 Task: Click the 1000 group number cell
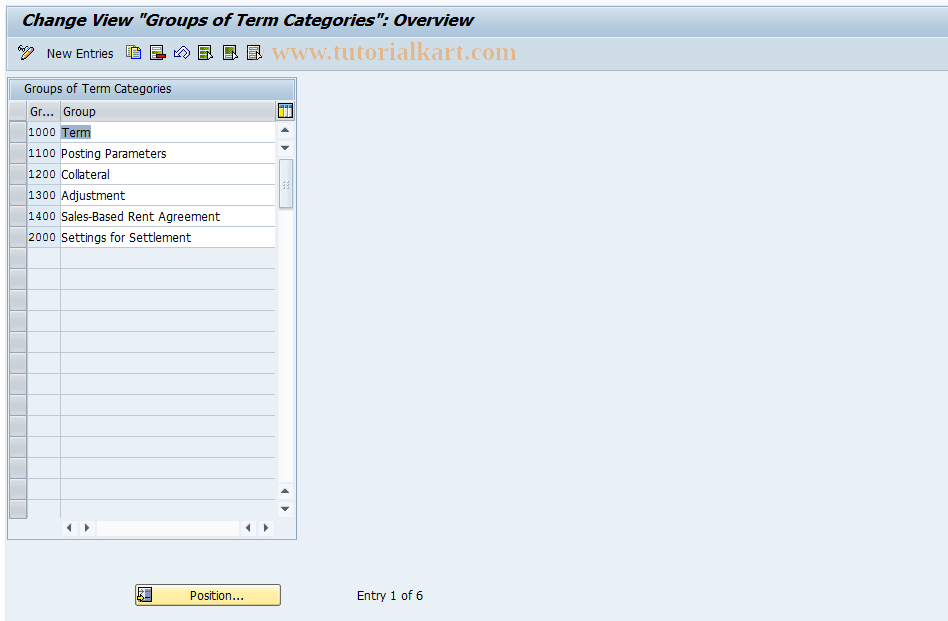43,132
